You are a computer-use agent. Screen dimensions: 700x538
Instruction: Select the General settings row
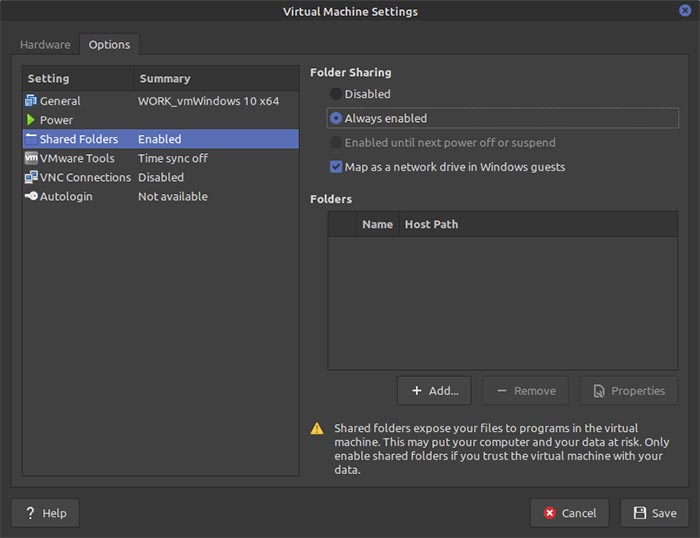tap(161, 101)
